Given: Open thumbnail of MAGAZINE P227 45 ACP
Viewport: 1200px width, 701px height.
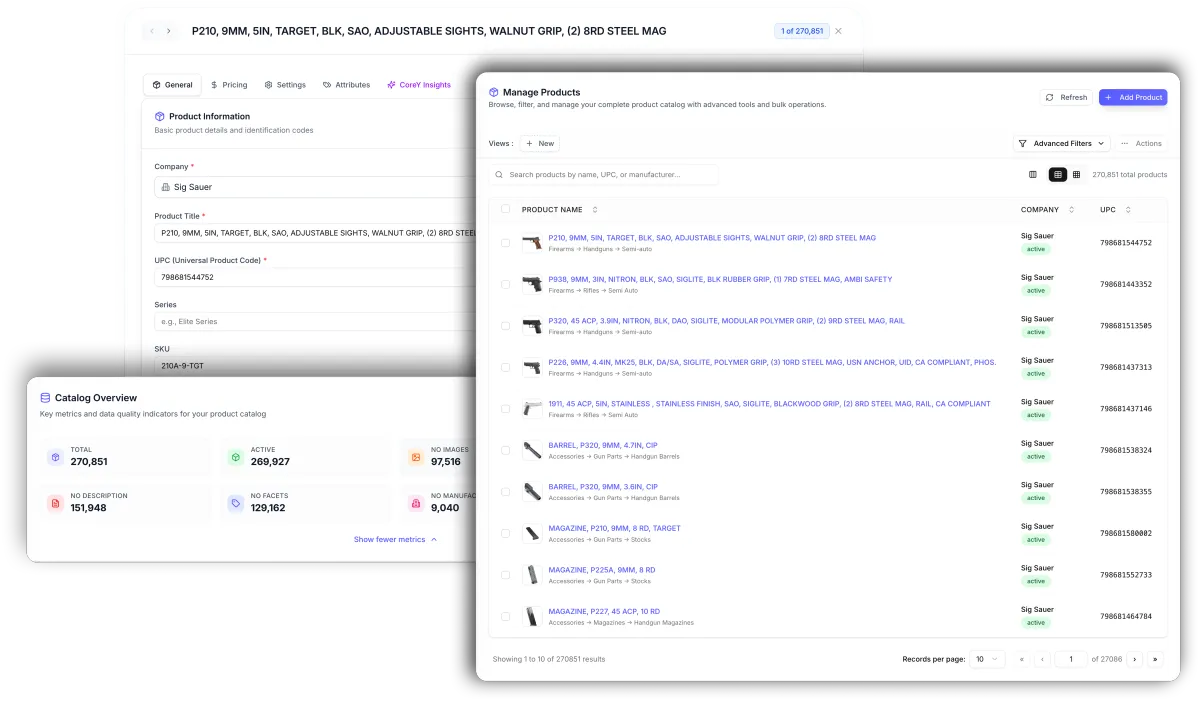Looking at the screenshot, I should point(532,616).
